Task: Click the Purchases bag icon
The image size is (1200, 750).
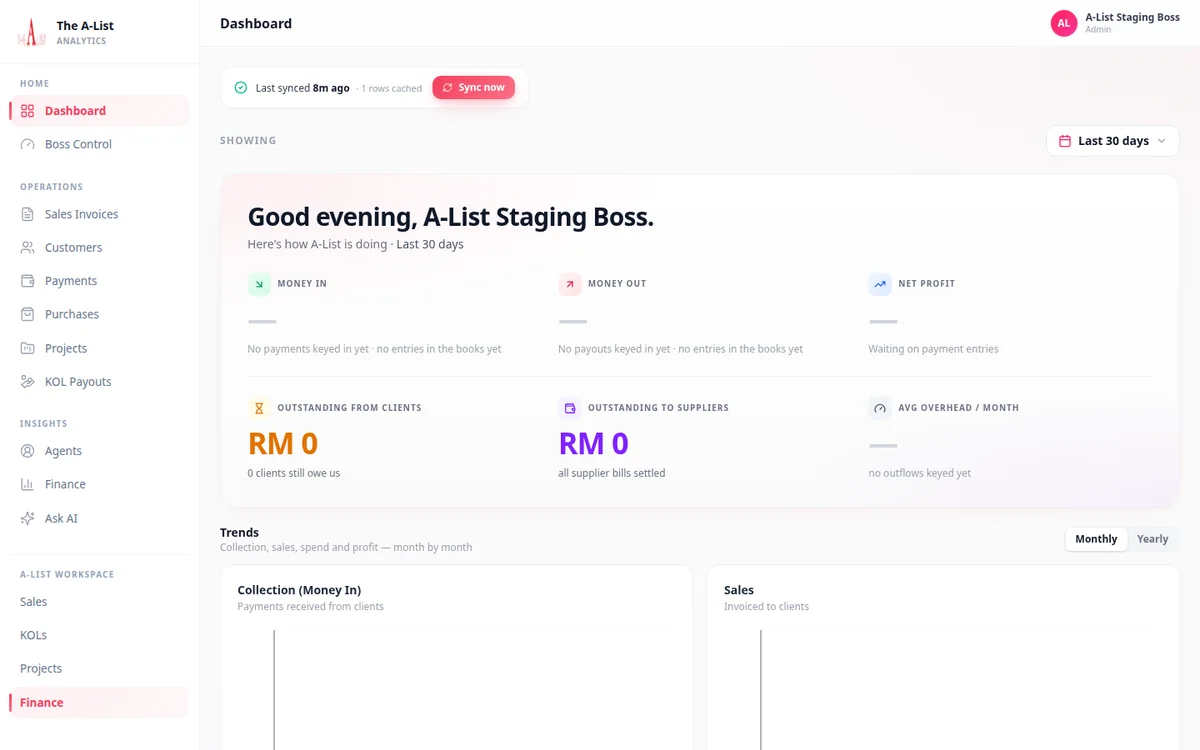Action: click(x=27, y=314)
